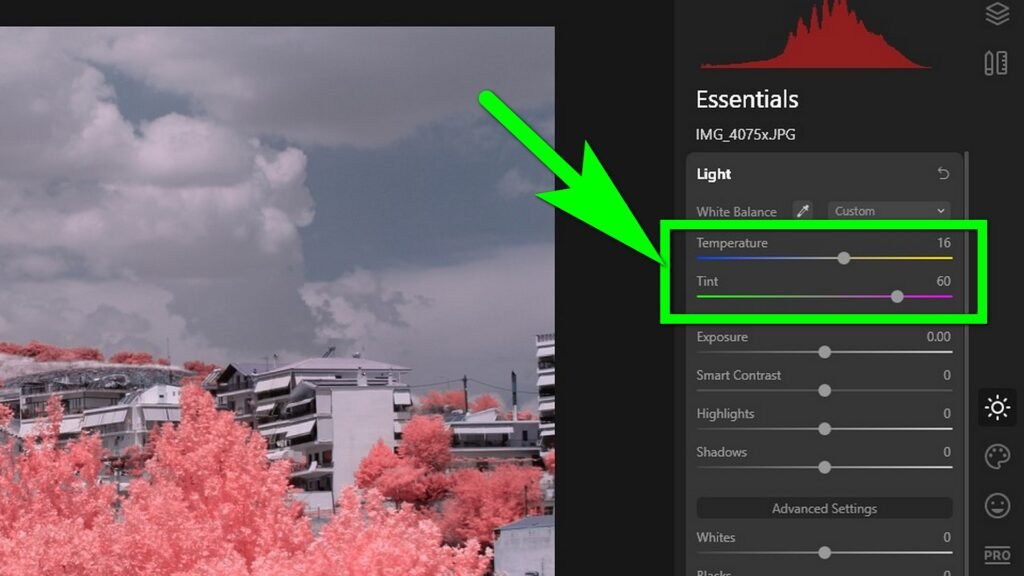
Task: Reset the Light panel with undo arrow
Action: pos(943,174)
